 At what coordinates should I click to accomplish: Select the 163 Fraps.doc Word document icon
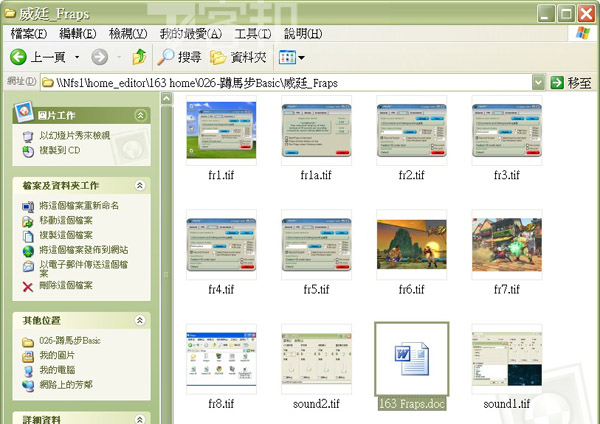pos(412,359)
